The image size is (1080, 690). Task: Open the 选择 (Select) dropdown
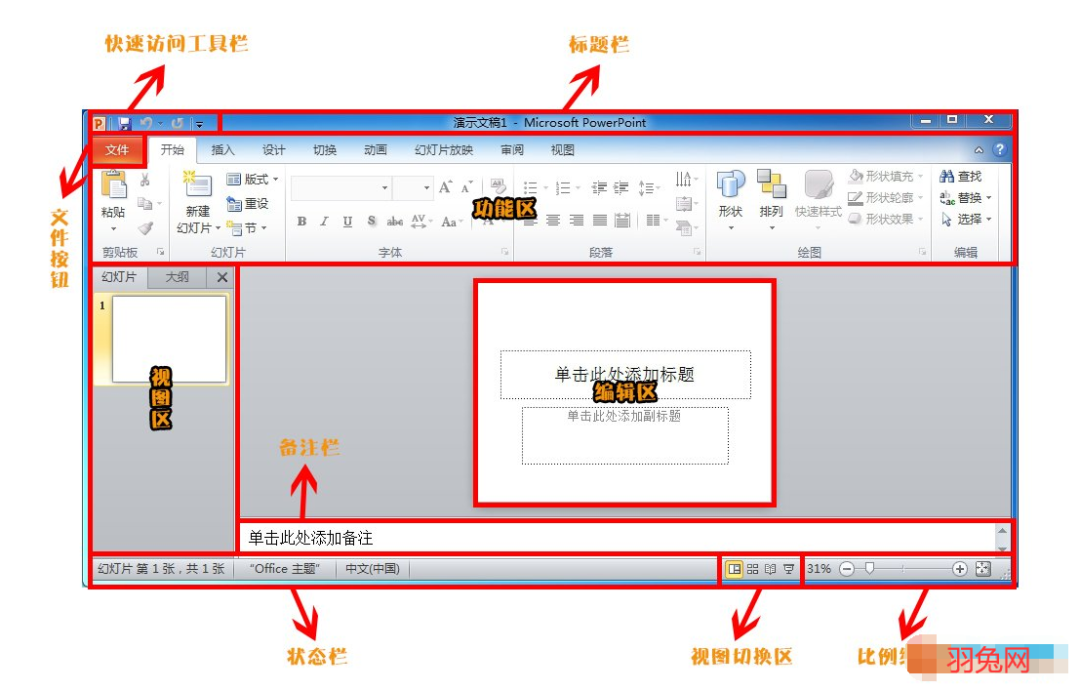pos(964,220)
